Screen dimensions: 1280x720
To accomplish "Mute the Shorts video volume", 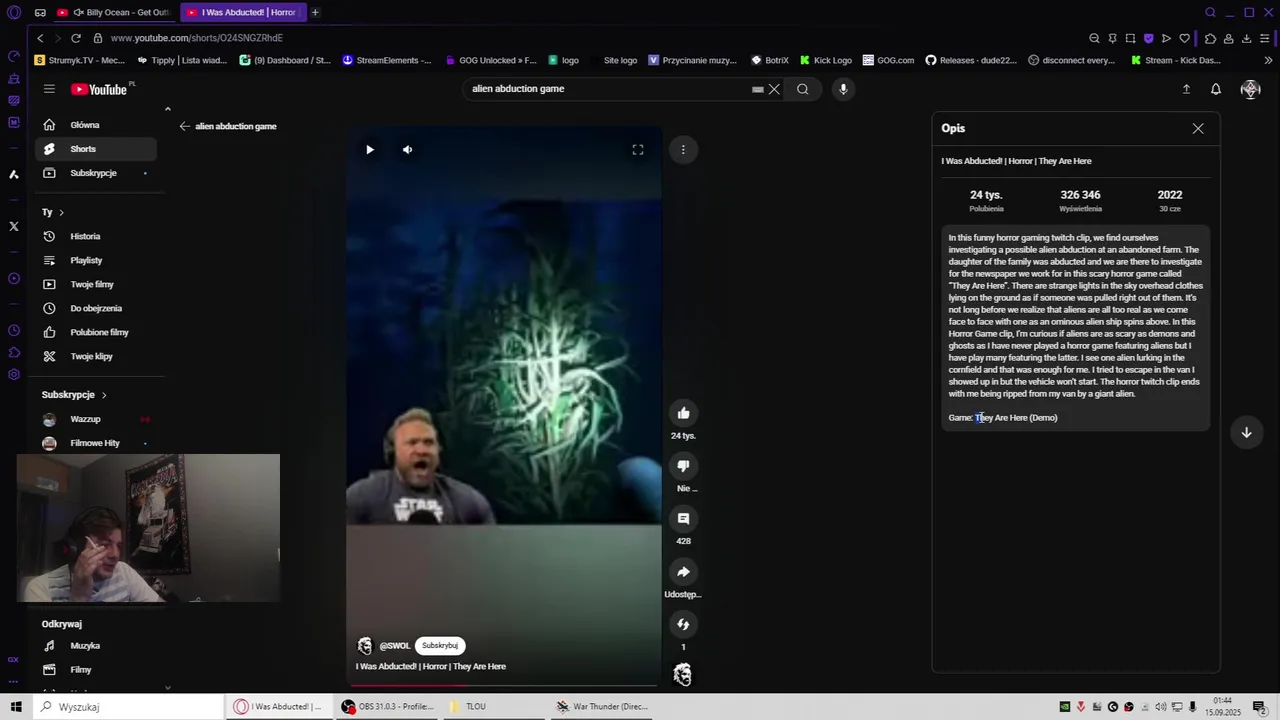I will pyautogui.click(x=407, y=150).
